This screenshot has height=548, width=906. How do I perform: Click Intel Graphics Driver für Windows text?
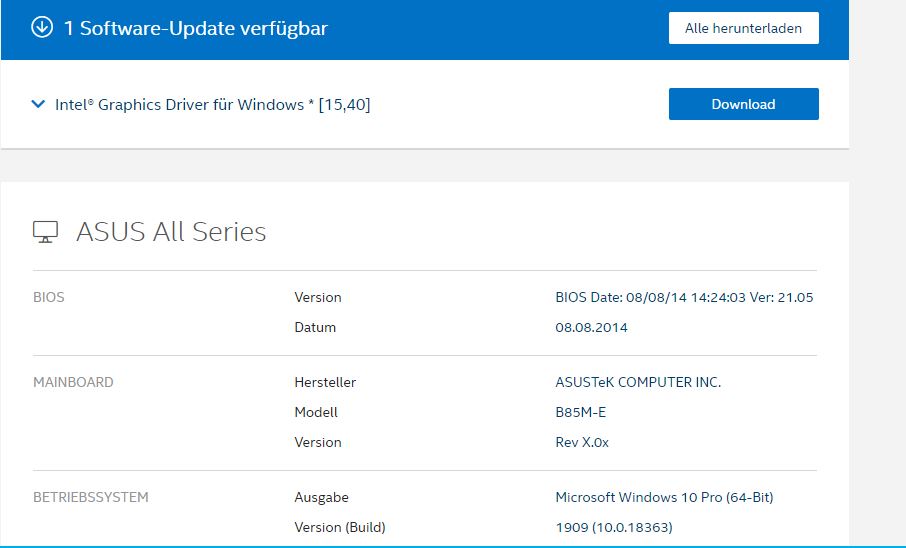point(213,105)
